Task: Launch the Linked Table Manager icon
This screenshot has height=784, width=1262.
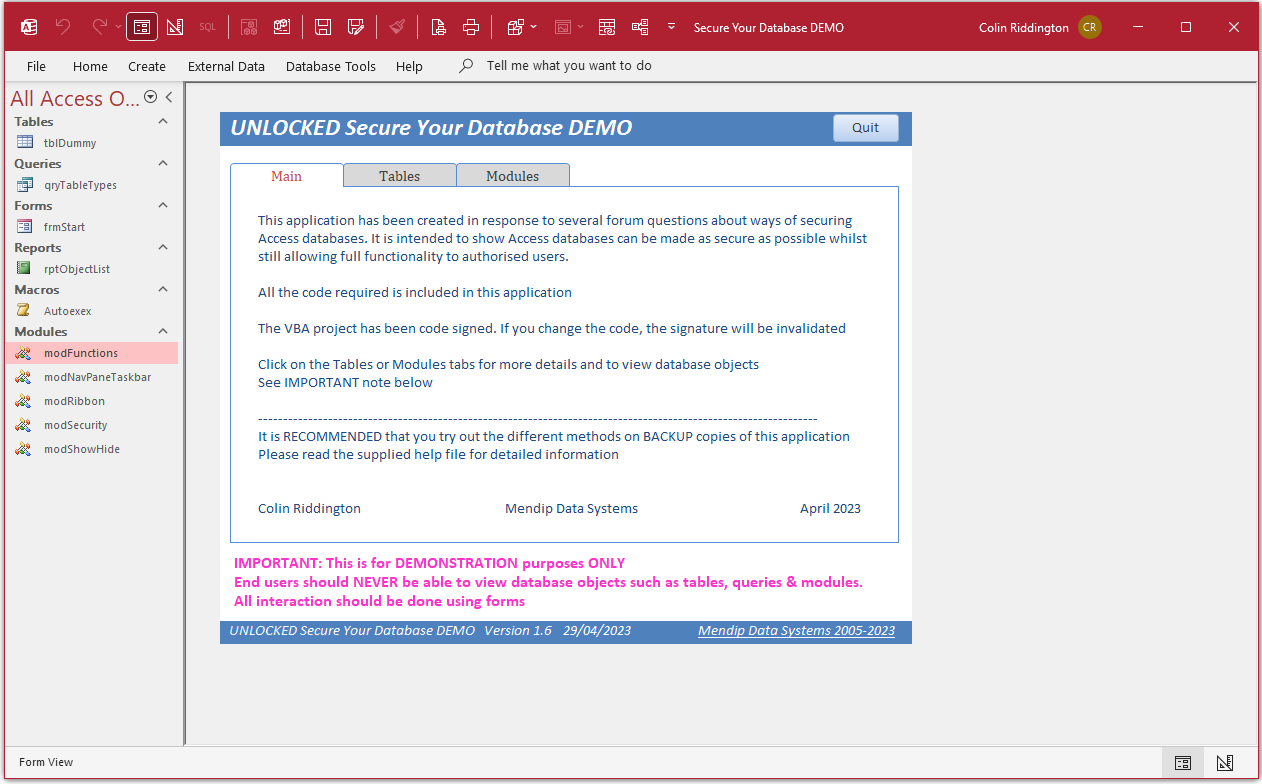Action: tap(607, 27)
